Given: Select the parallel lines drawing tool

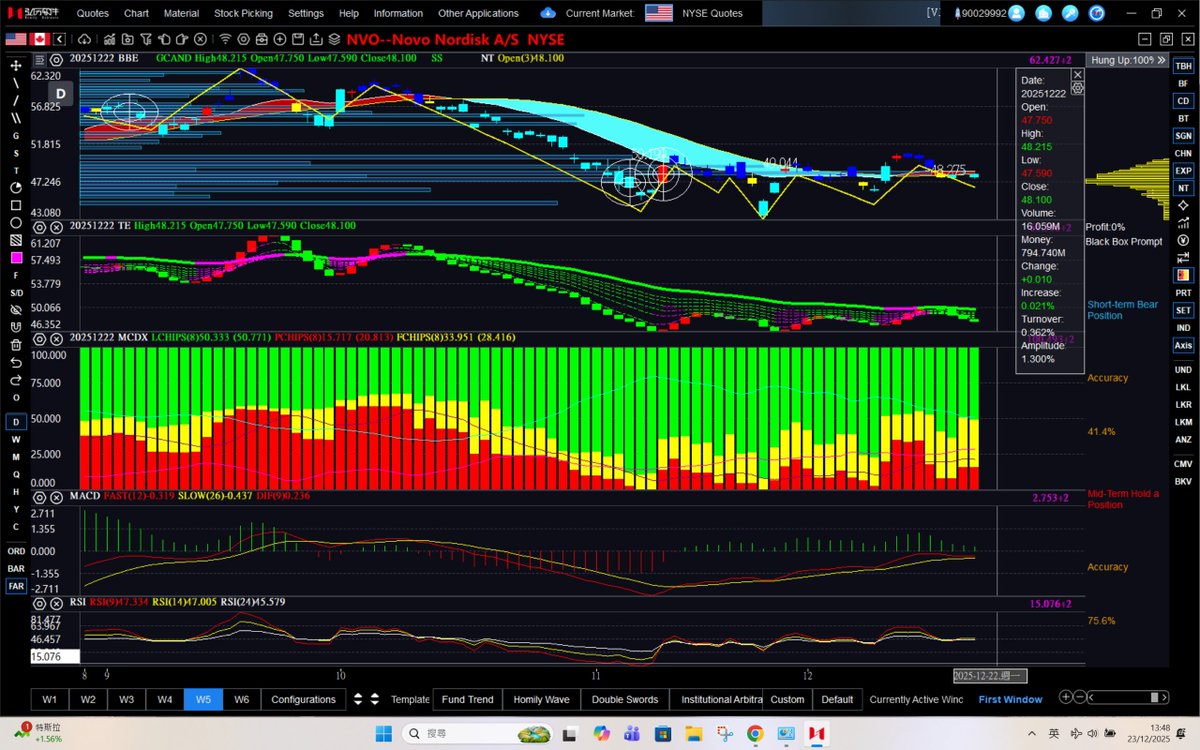Looking at the screenshot, I should [x=16, y=118].
